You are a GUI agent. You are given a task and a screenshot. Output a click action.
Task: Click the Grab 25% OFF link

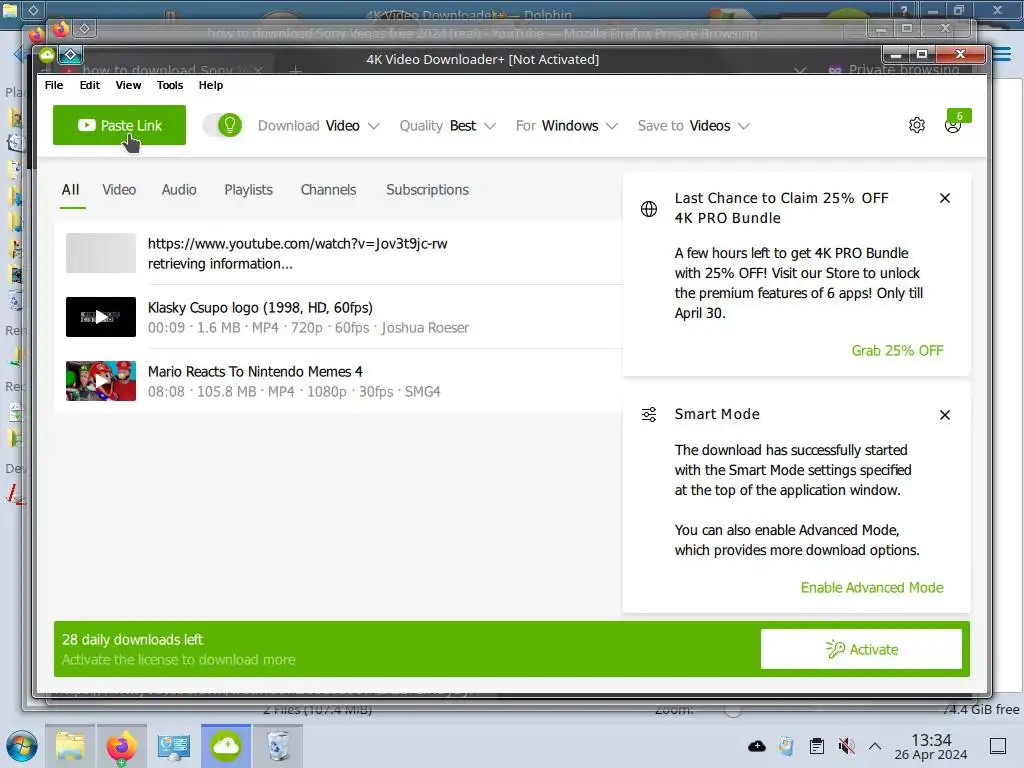pos(897,351)
